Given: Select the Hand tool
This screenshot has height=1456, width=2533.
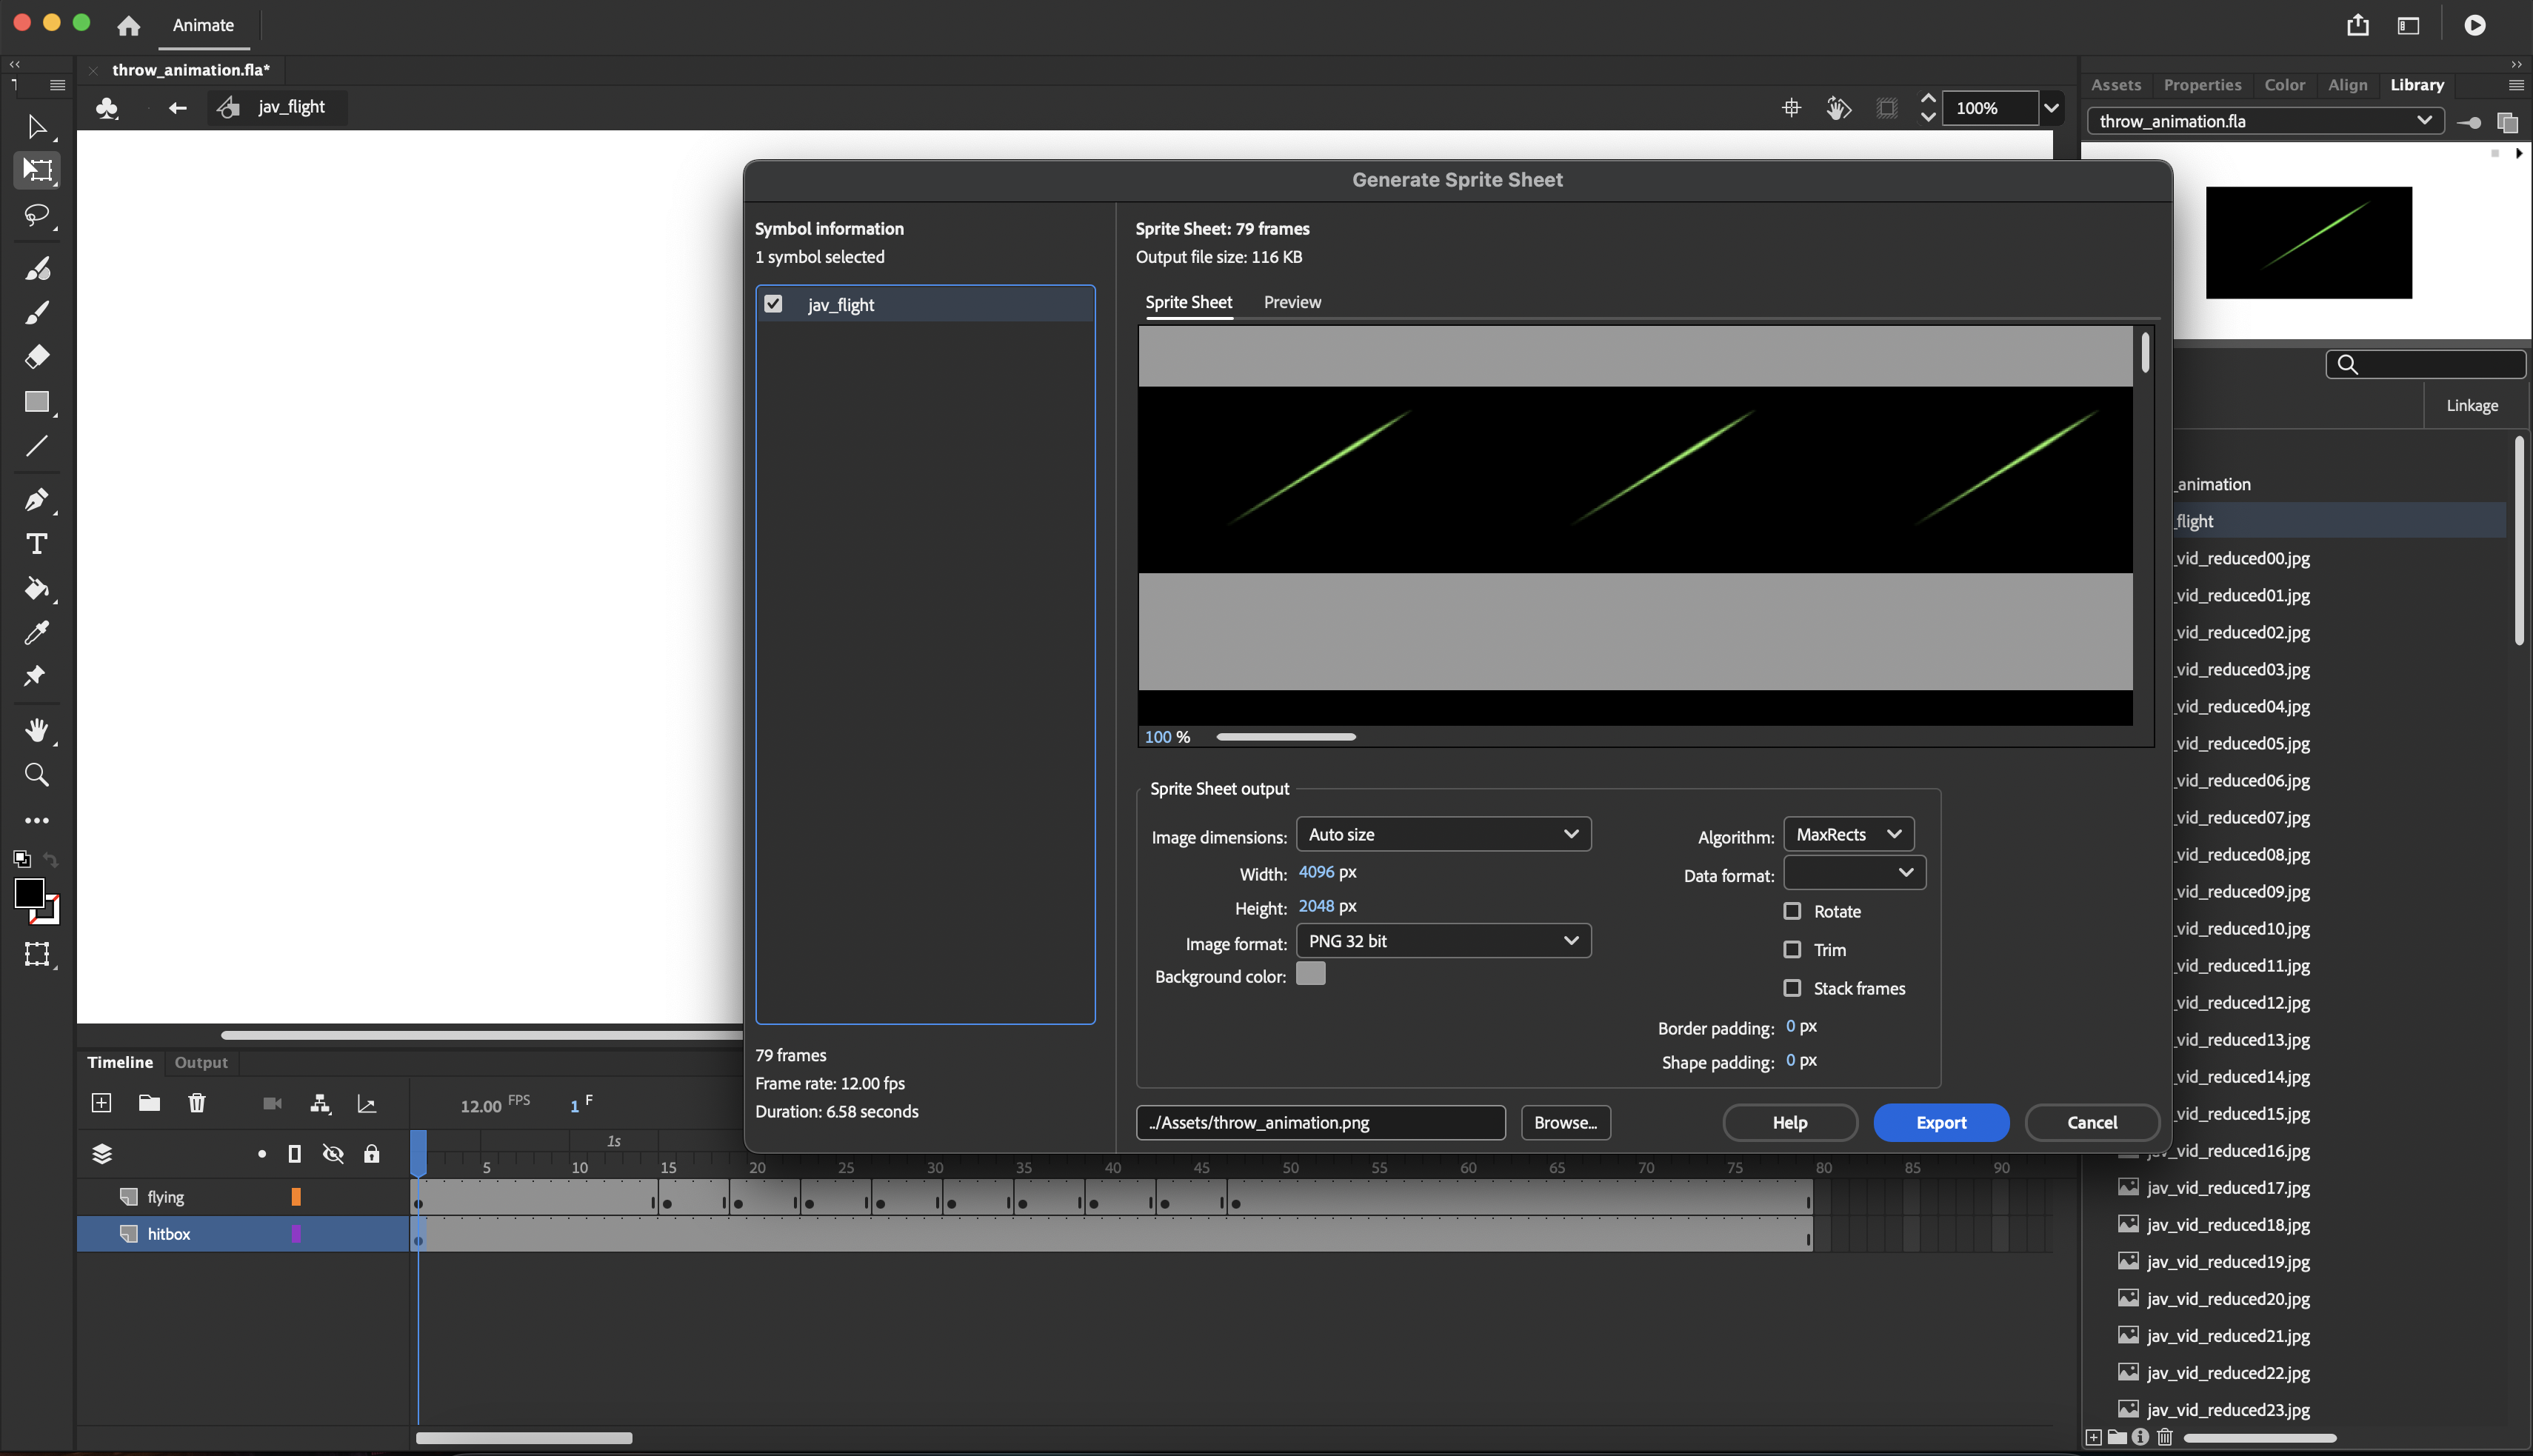Looking at the screenshot, I should click(37, 730).
